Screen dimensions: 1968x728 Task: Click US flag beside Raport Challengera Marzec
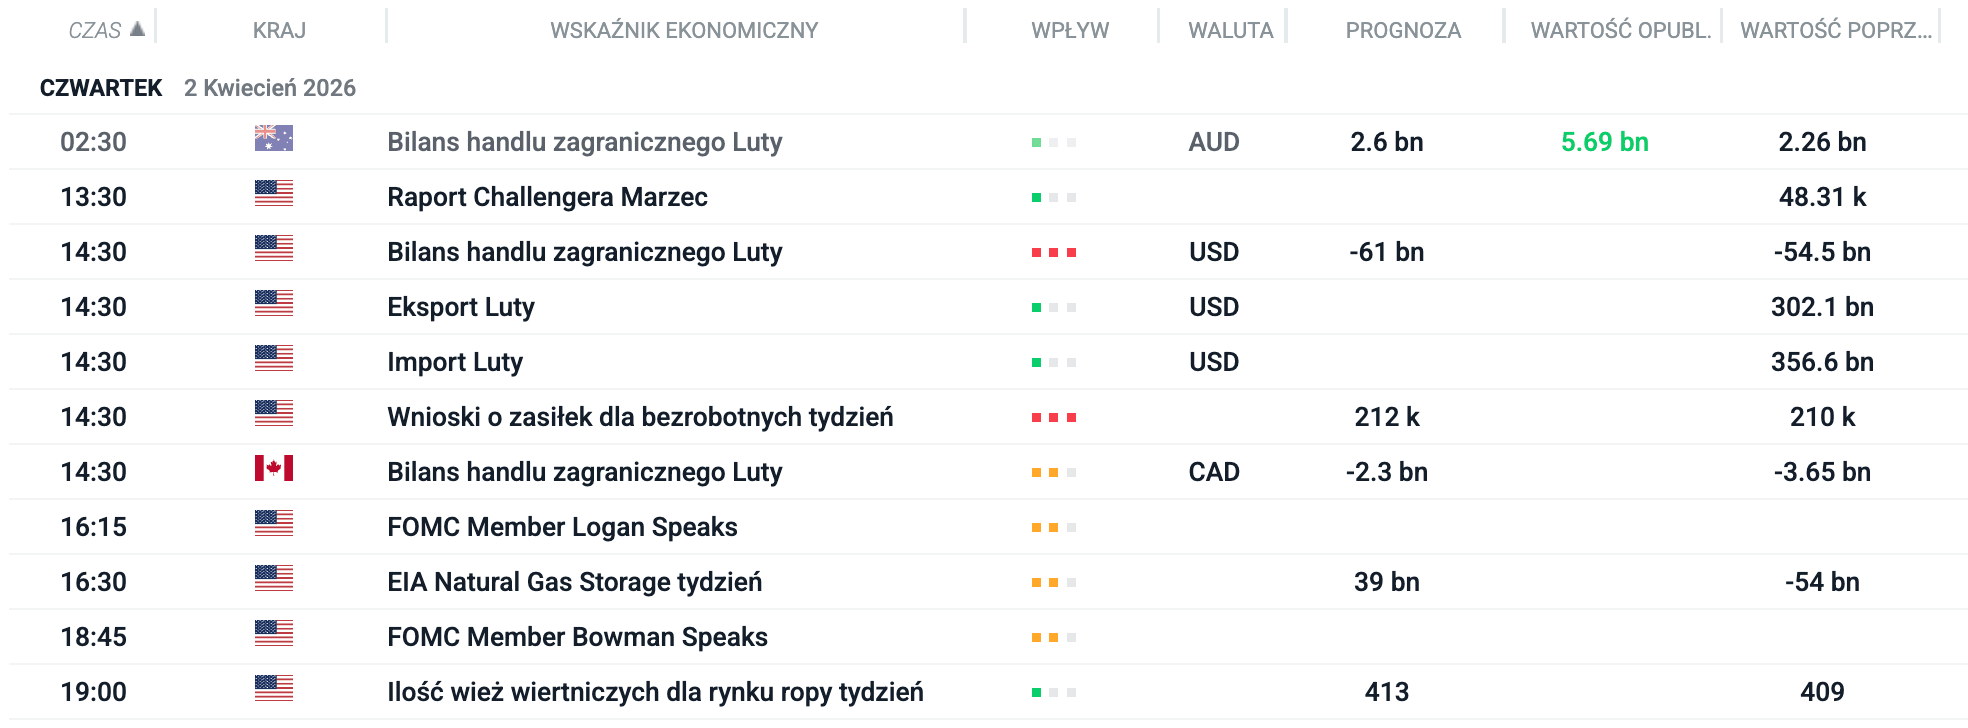(x=273, y=194)
